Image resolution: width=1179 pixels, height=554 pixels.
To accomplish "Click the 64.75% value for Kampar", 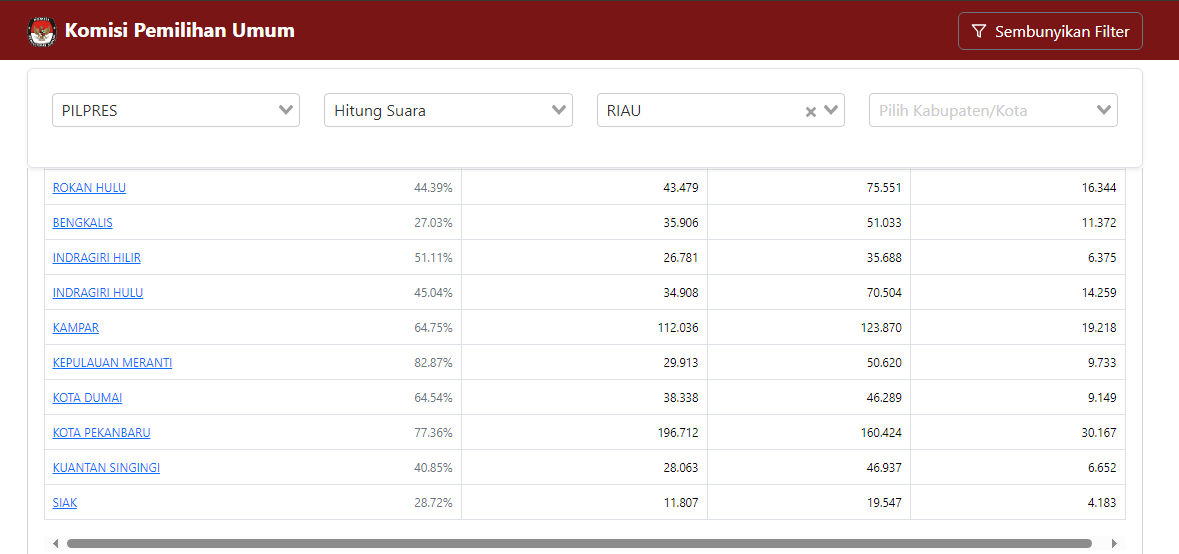I will (x=433, y=328).
